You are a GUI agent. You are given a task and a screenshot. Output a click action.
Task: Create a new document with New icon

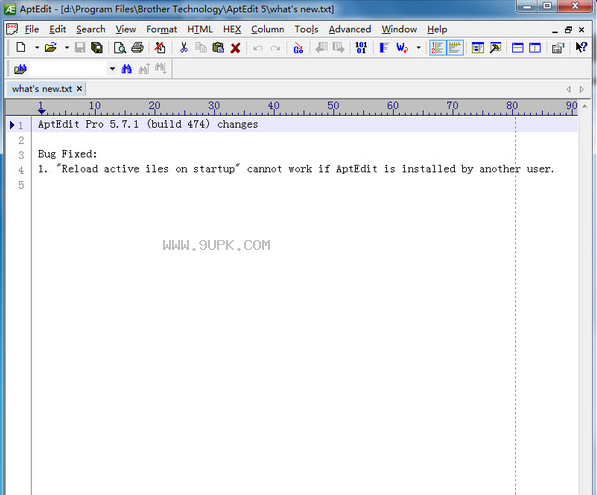(21, 48)
